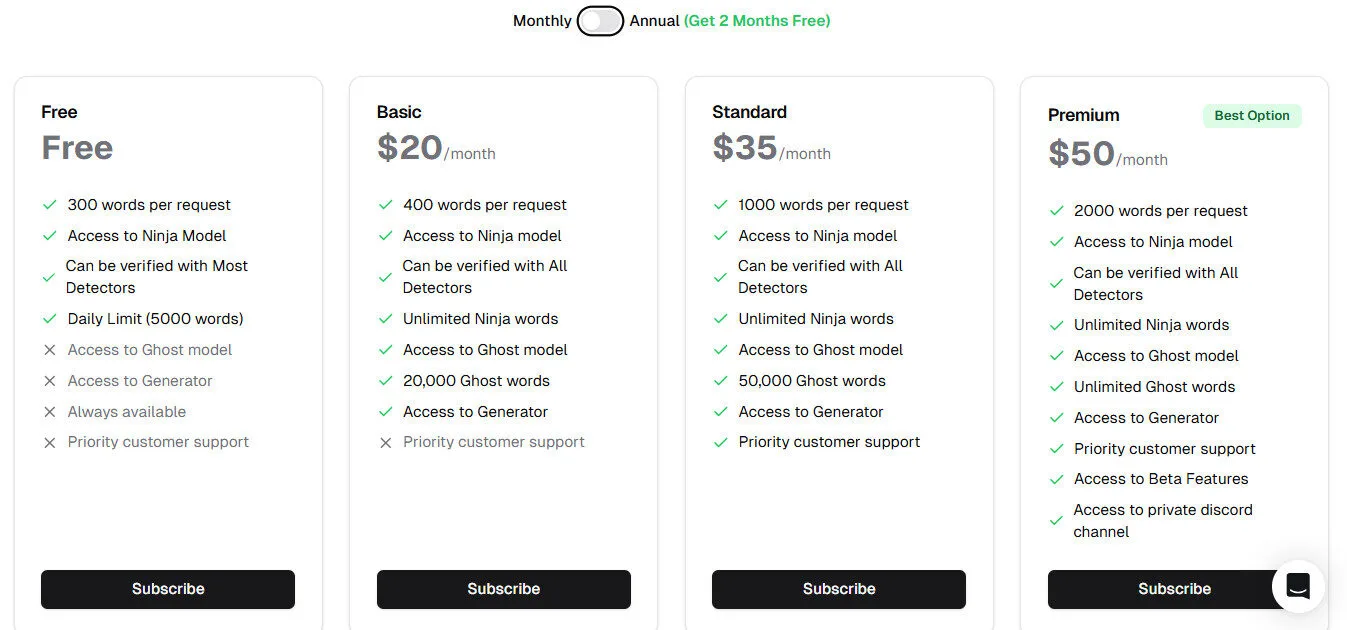This screenshot has width=1347, height=630.
Task: Click the X icon beside Always available
Action: 50,412
